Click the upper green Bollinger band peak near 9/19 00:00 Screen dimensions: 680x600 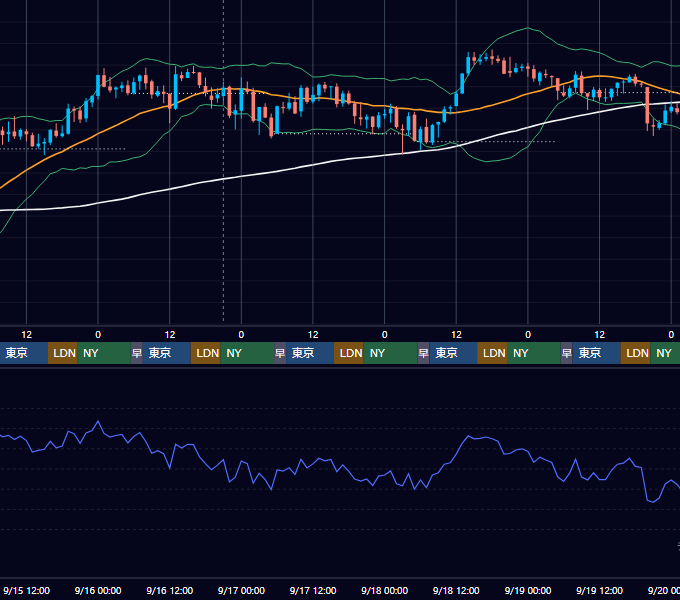tap(528, 28)
